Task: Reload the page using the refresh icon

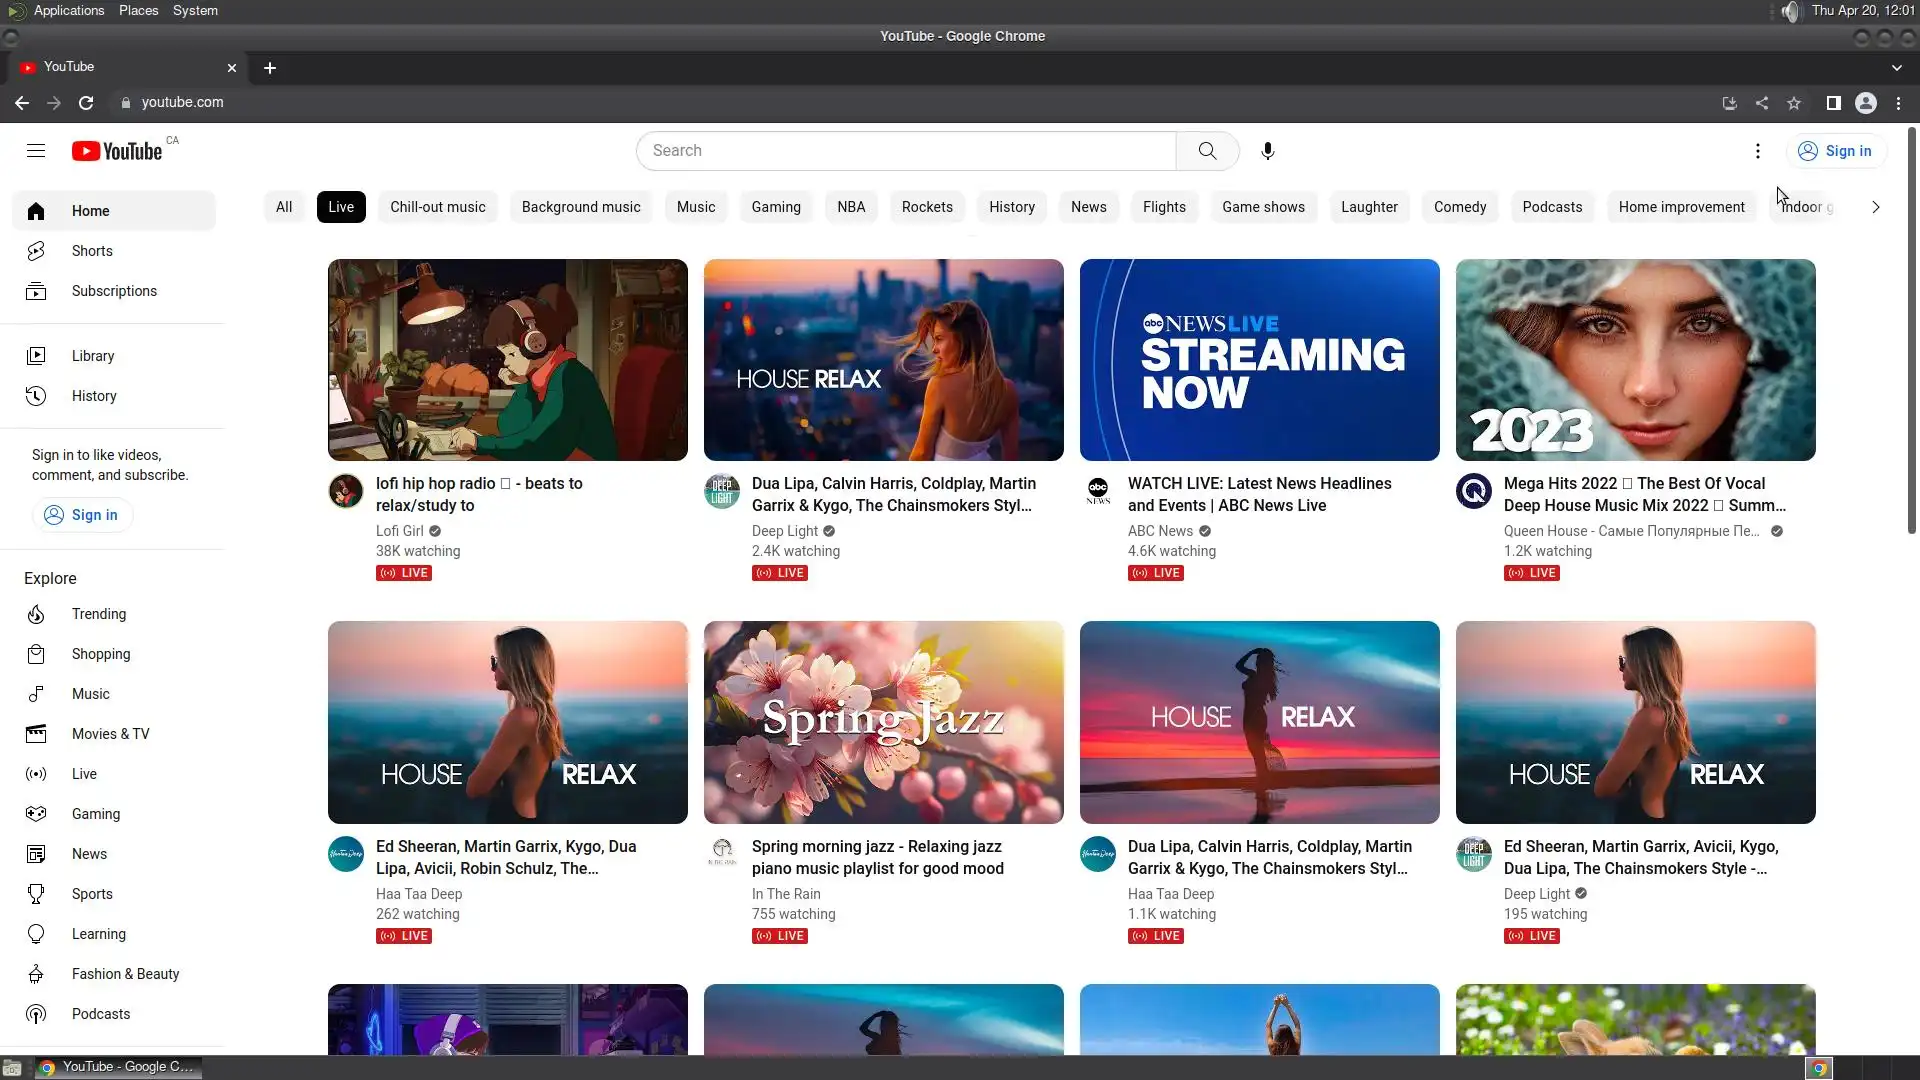Action: pyautogui.click(x=86, y=103)
